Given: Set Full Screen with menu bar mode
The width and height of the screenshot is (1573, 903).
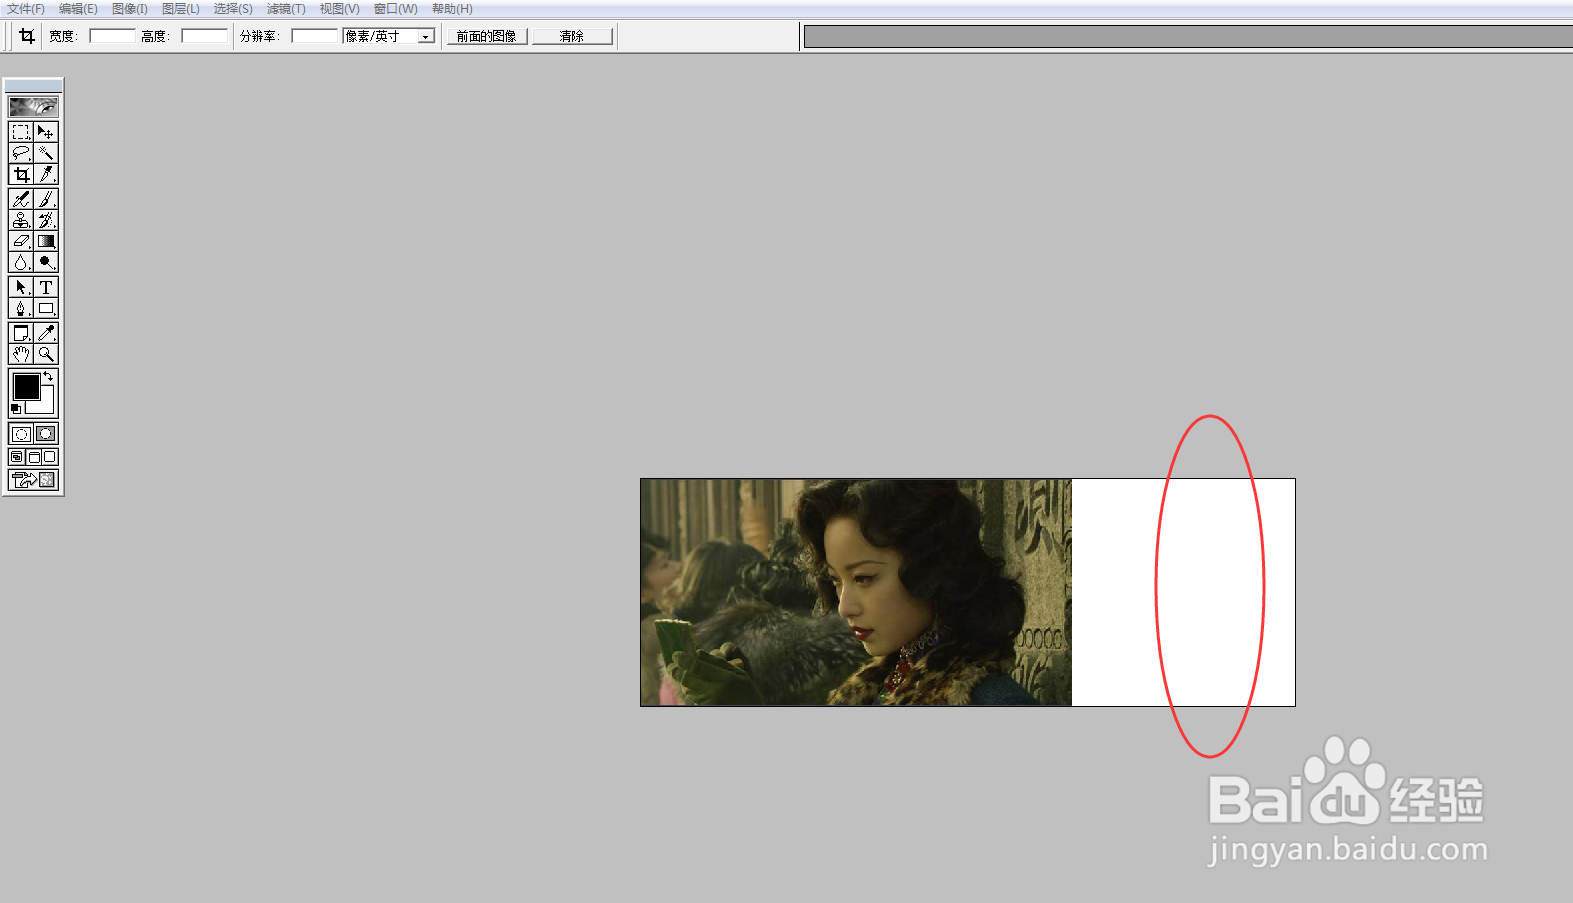Looking at the screenshot, I should (34, 457).
